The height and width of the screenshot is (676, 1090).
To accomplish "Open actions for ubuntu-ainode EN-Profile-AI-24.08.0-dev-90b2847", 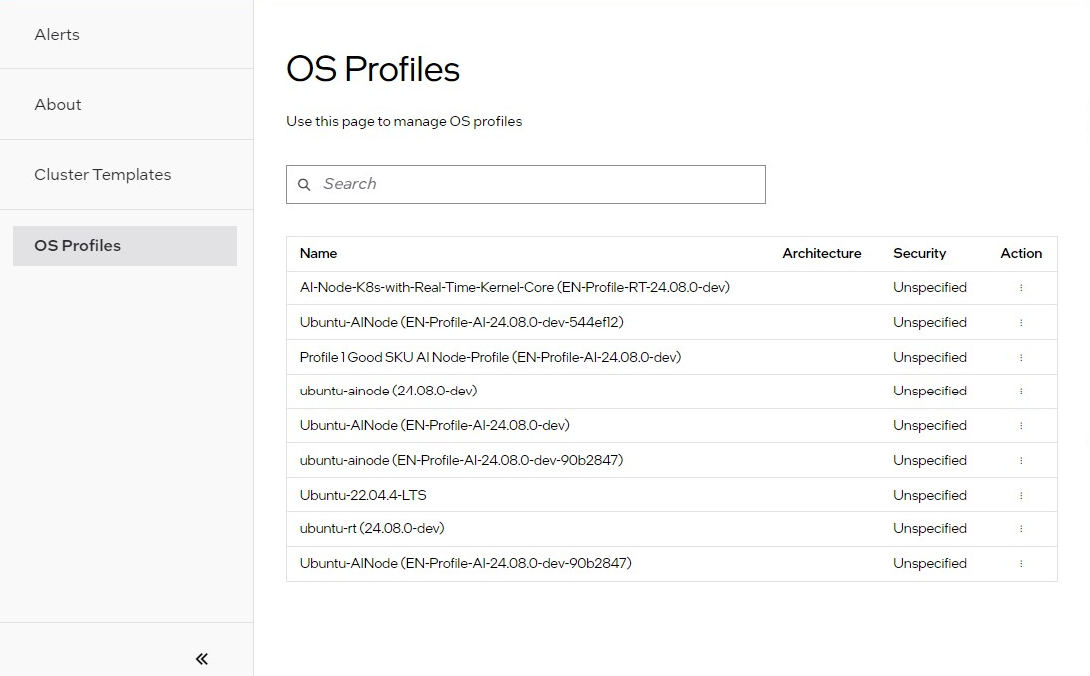I will (x=1021, y=461).
